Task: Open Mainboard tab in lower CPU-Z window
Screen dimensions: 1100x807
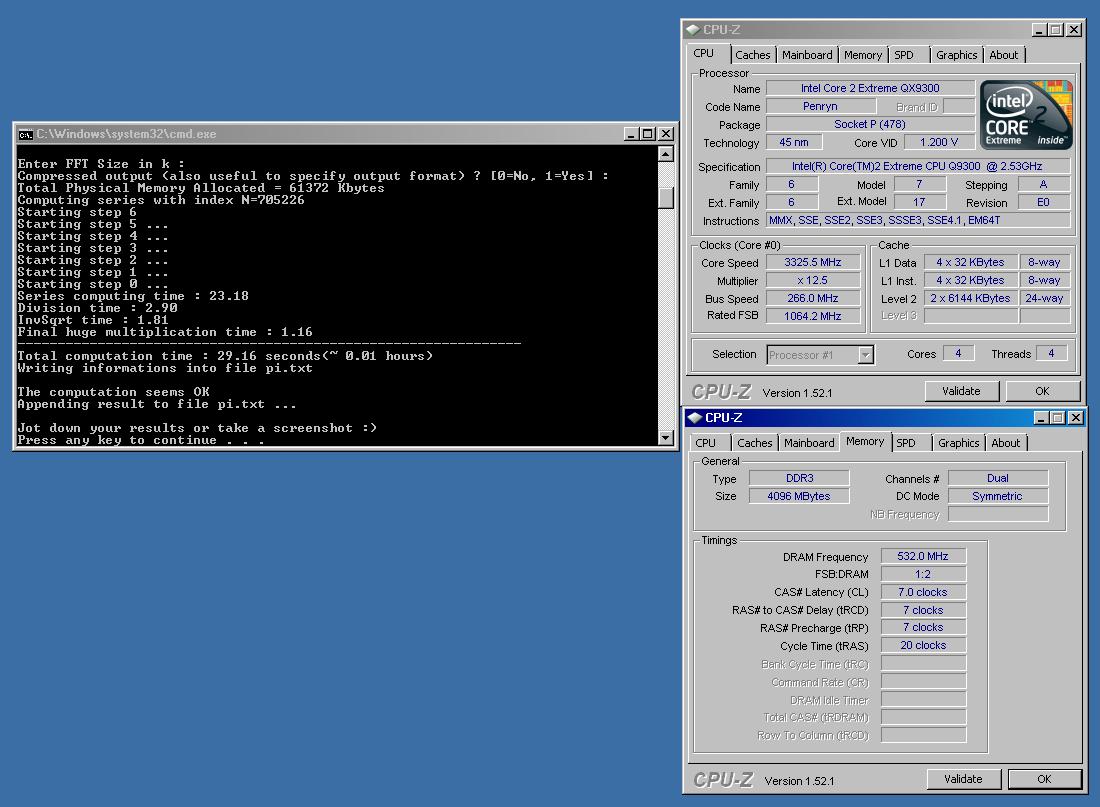Action: [x=809, y=443]
